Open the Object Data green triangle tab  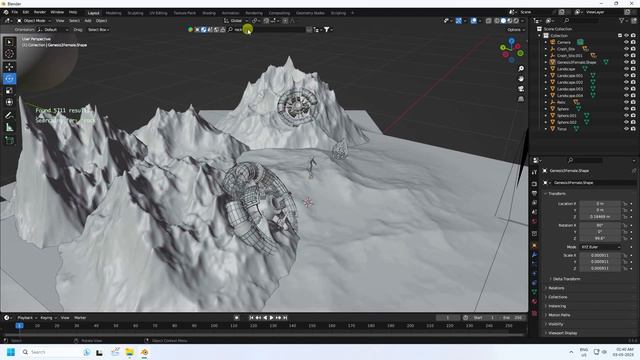[534, 292]
